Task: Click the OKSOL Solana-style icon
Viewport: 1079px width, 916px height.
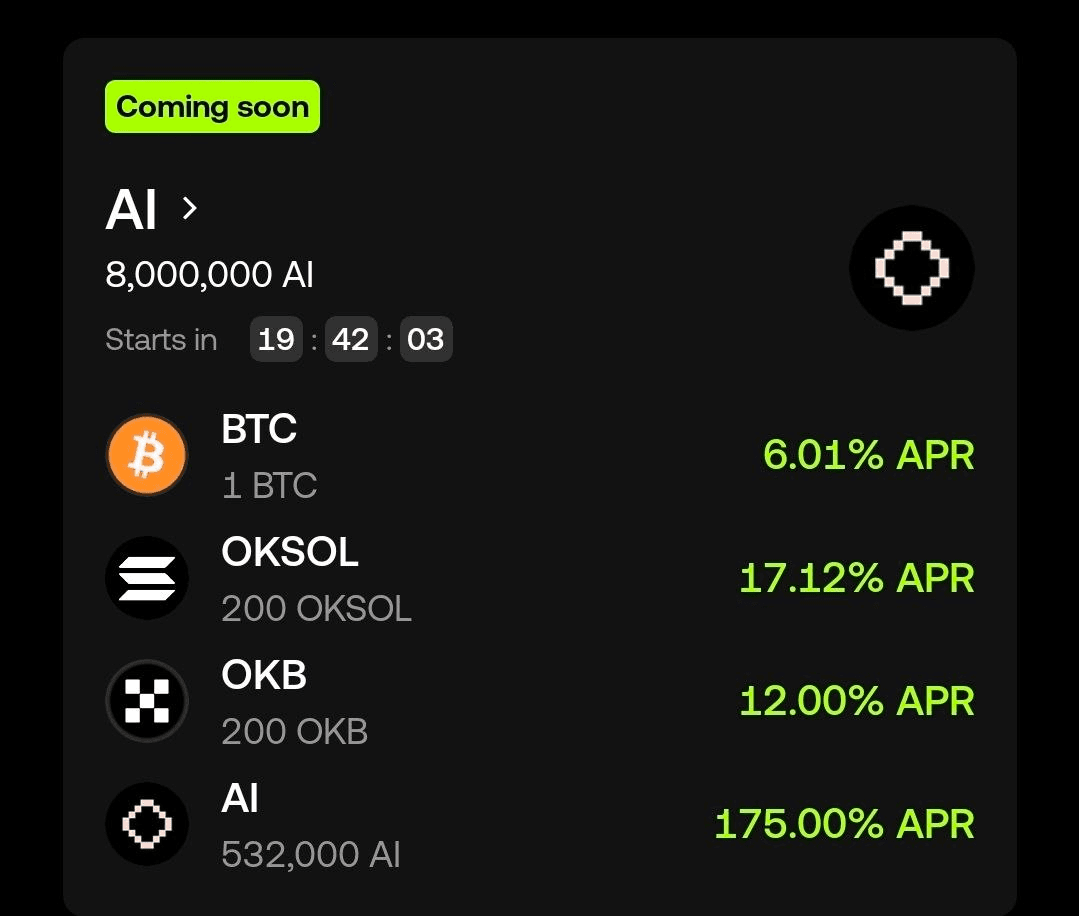Action: [x=147, y=577]
